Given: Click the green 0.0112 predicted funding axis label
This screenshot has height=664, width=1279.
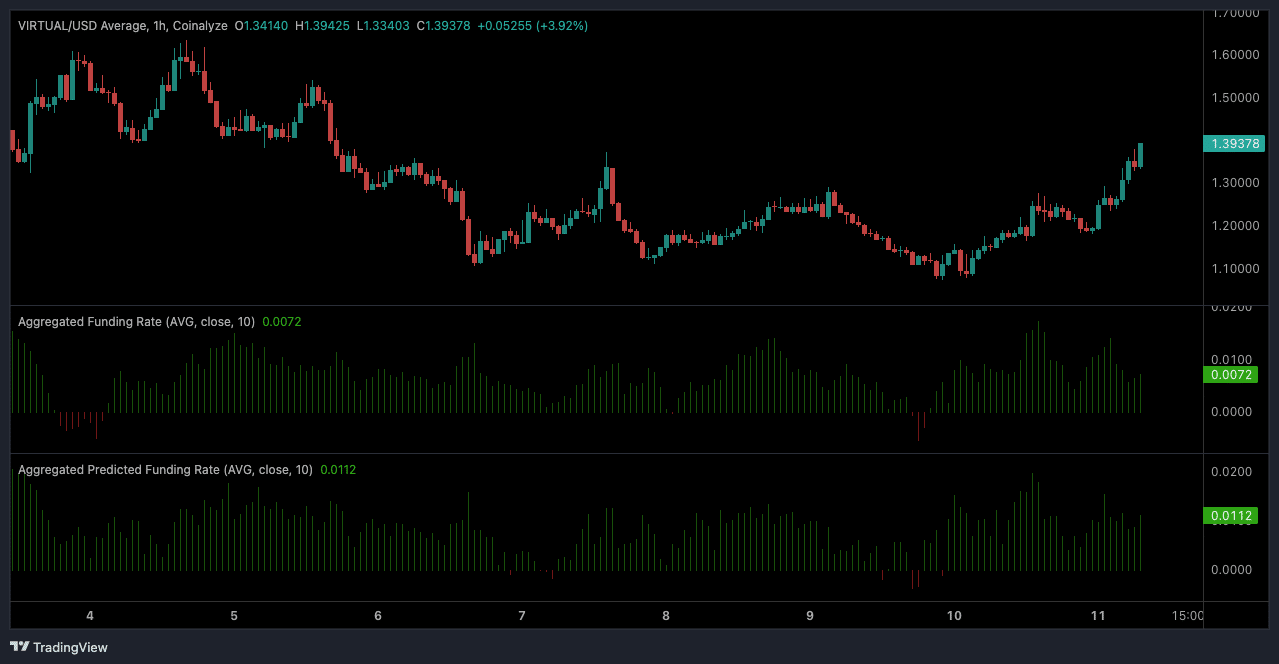Looking at the screenshot, I should coord(1230,516).
